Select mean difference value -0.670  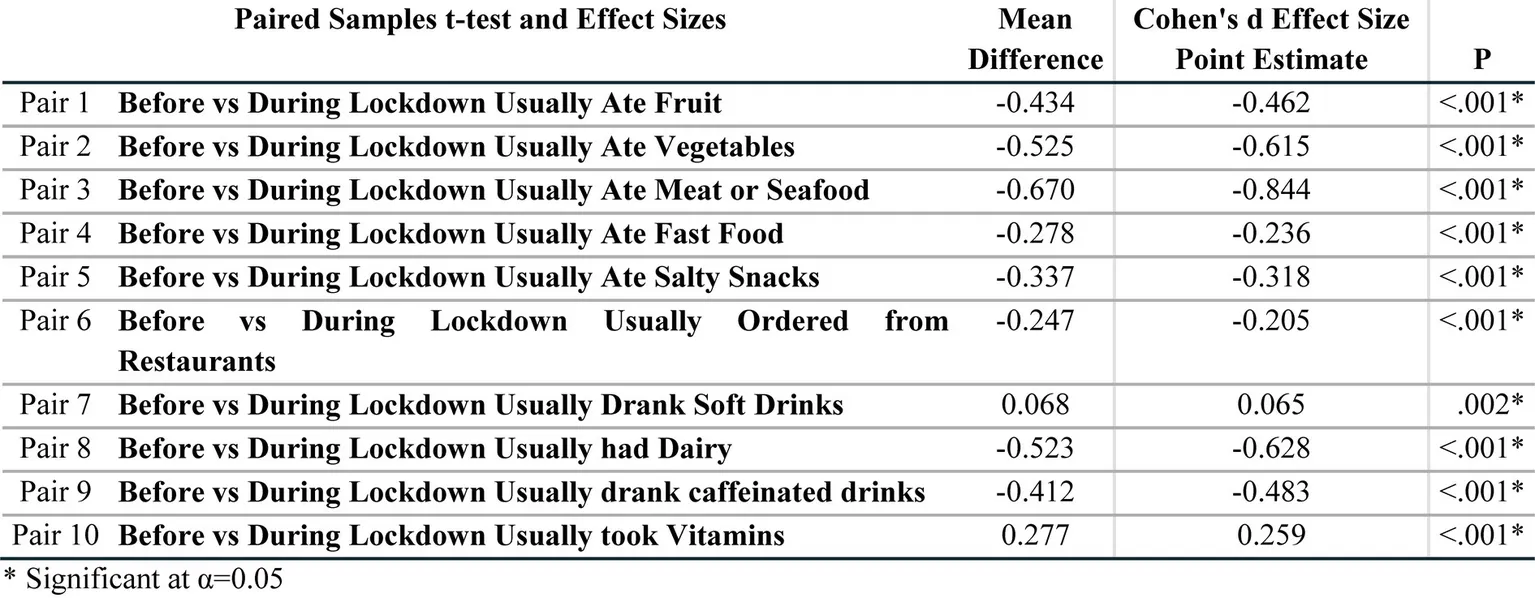(x=1035, y=190)
